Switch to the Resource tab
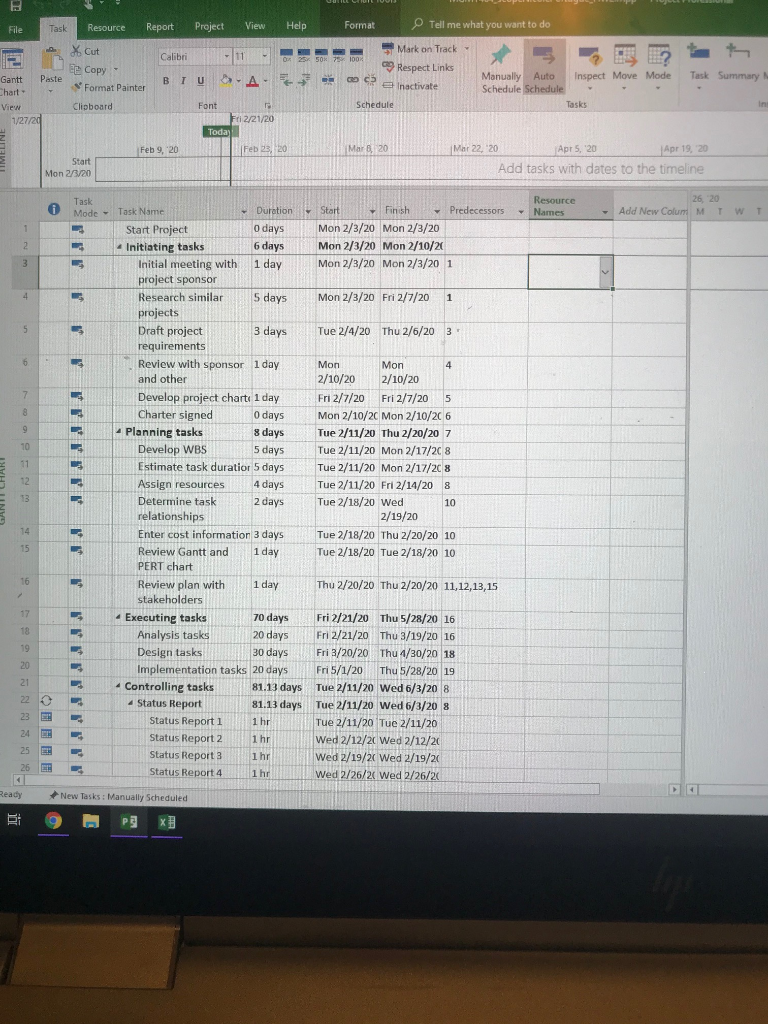The width and height of the screenshot is (768, 1024). [106, 27]
